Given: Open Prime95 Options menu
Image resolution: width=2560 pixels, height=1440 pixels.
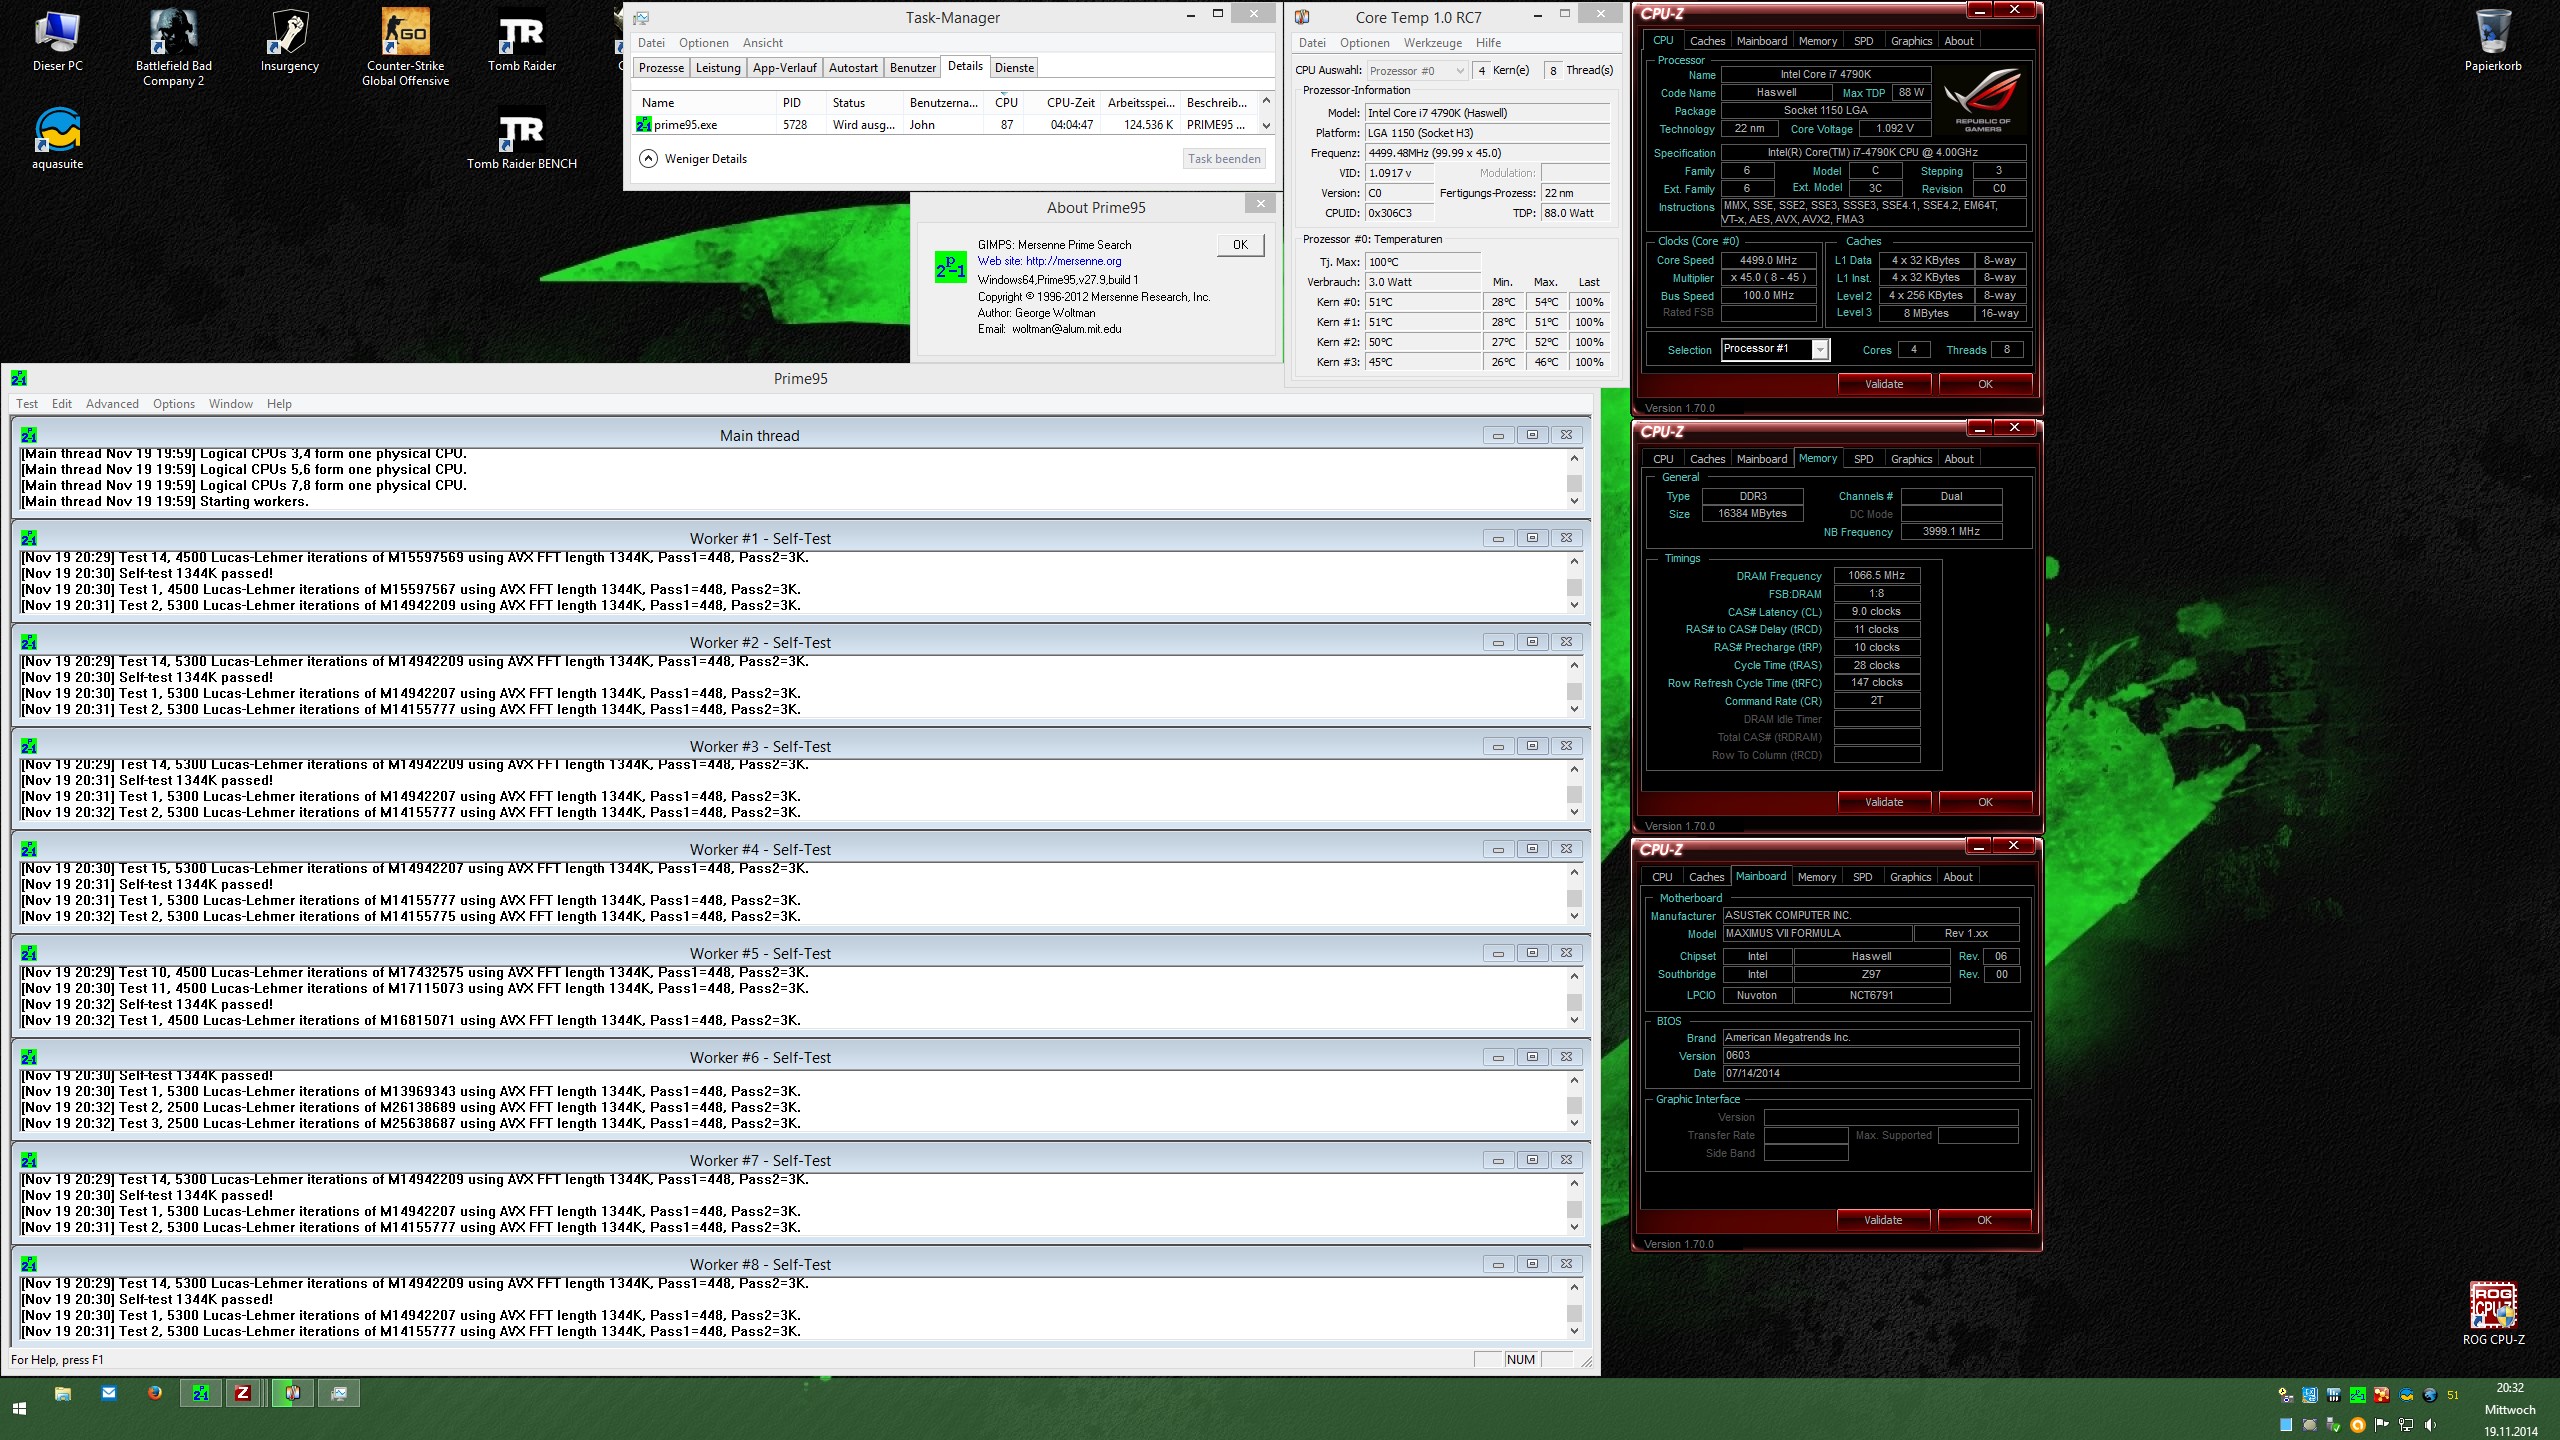Looking at the screenshot, I should coord(174,404).
